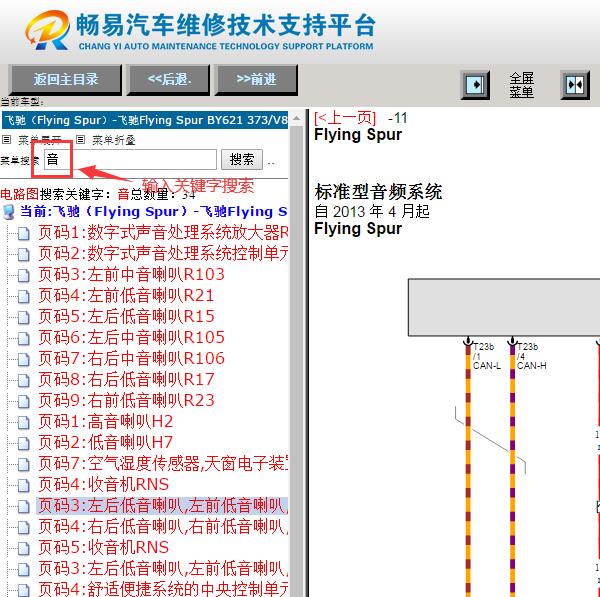The image size is (600, 597).
Task: Click document icon of 页码2:数字式声音处理系统控制单元
Action: [23, 254]
